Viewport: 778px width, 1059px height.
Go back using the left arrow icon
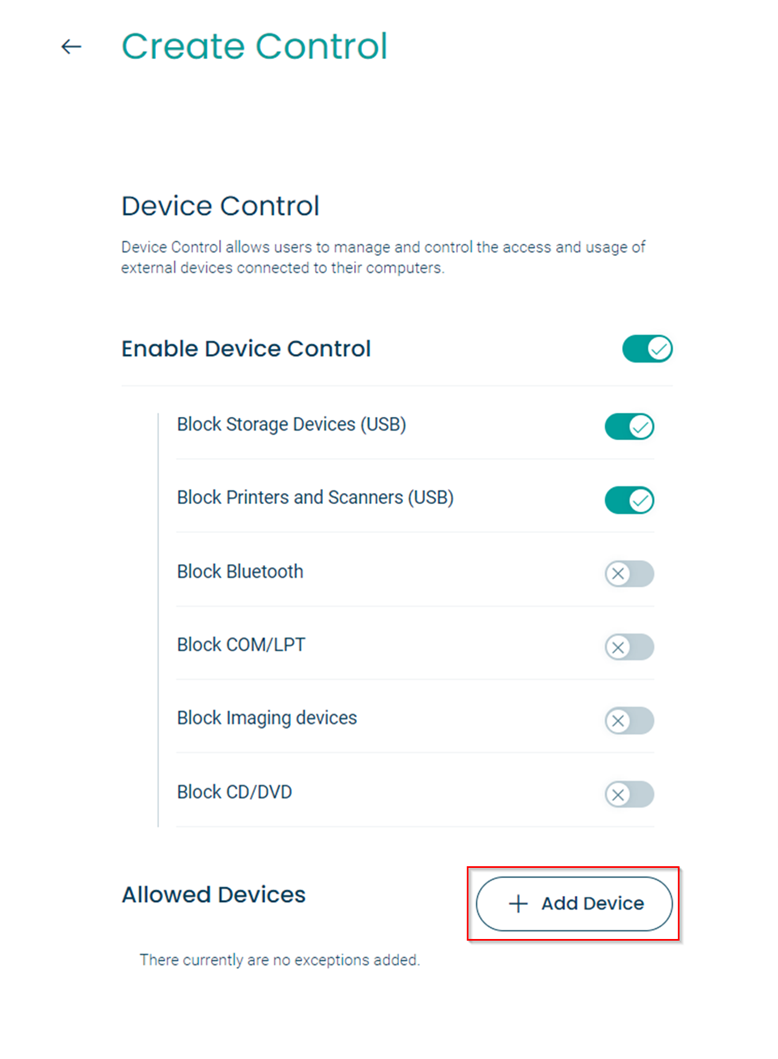(71, 47)
